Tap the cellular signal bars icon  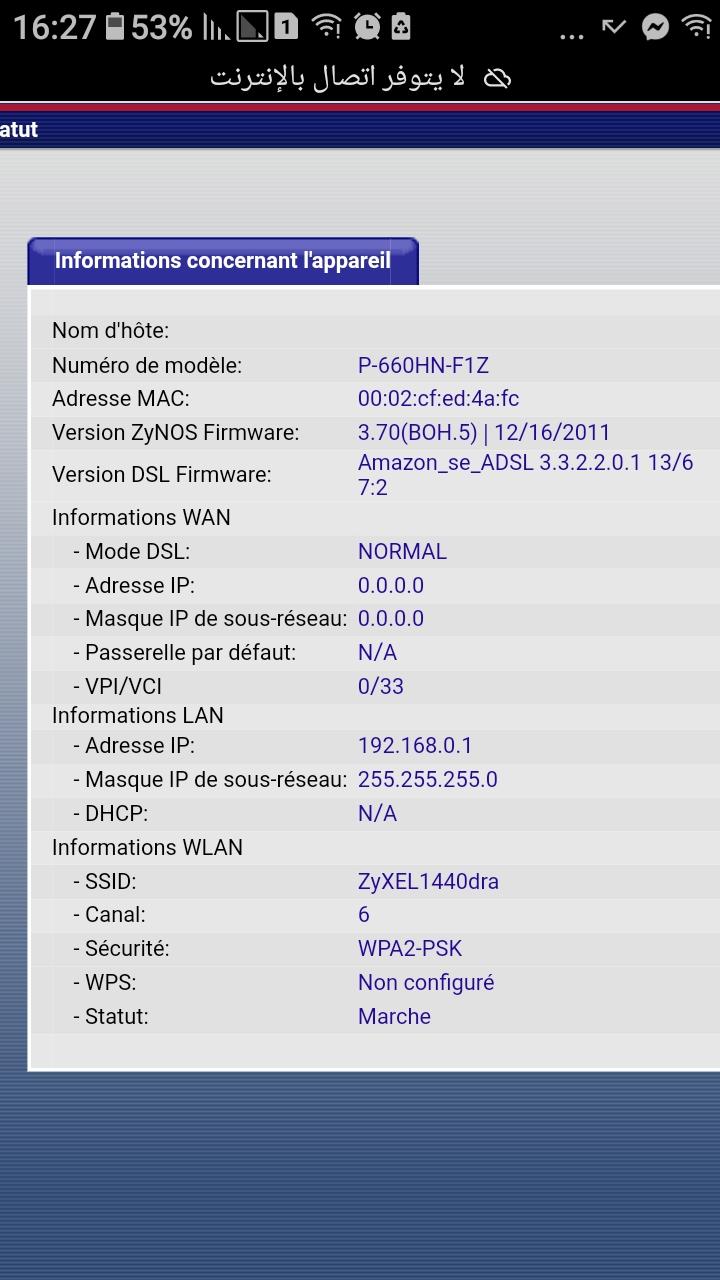(x=216, y=27)
